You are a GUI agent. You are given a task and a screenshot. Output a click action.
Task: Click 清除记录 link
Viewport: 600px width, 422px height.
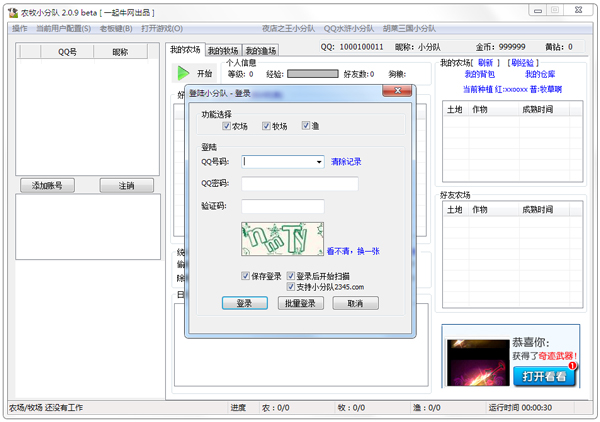tap(346, 161)
